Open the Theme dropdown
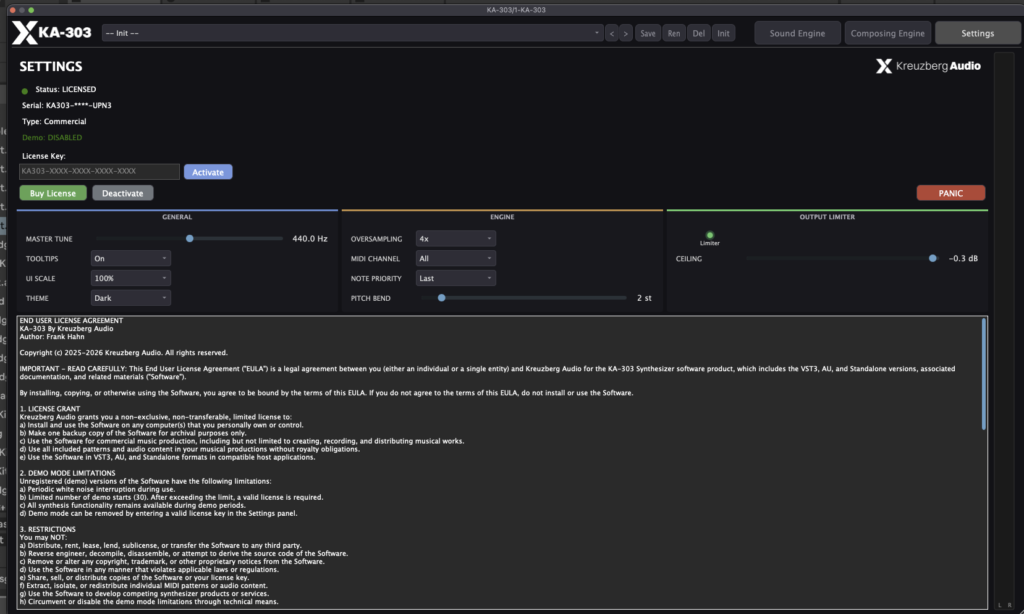 [x=131, y=298]
